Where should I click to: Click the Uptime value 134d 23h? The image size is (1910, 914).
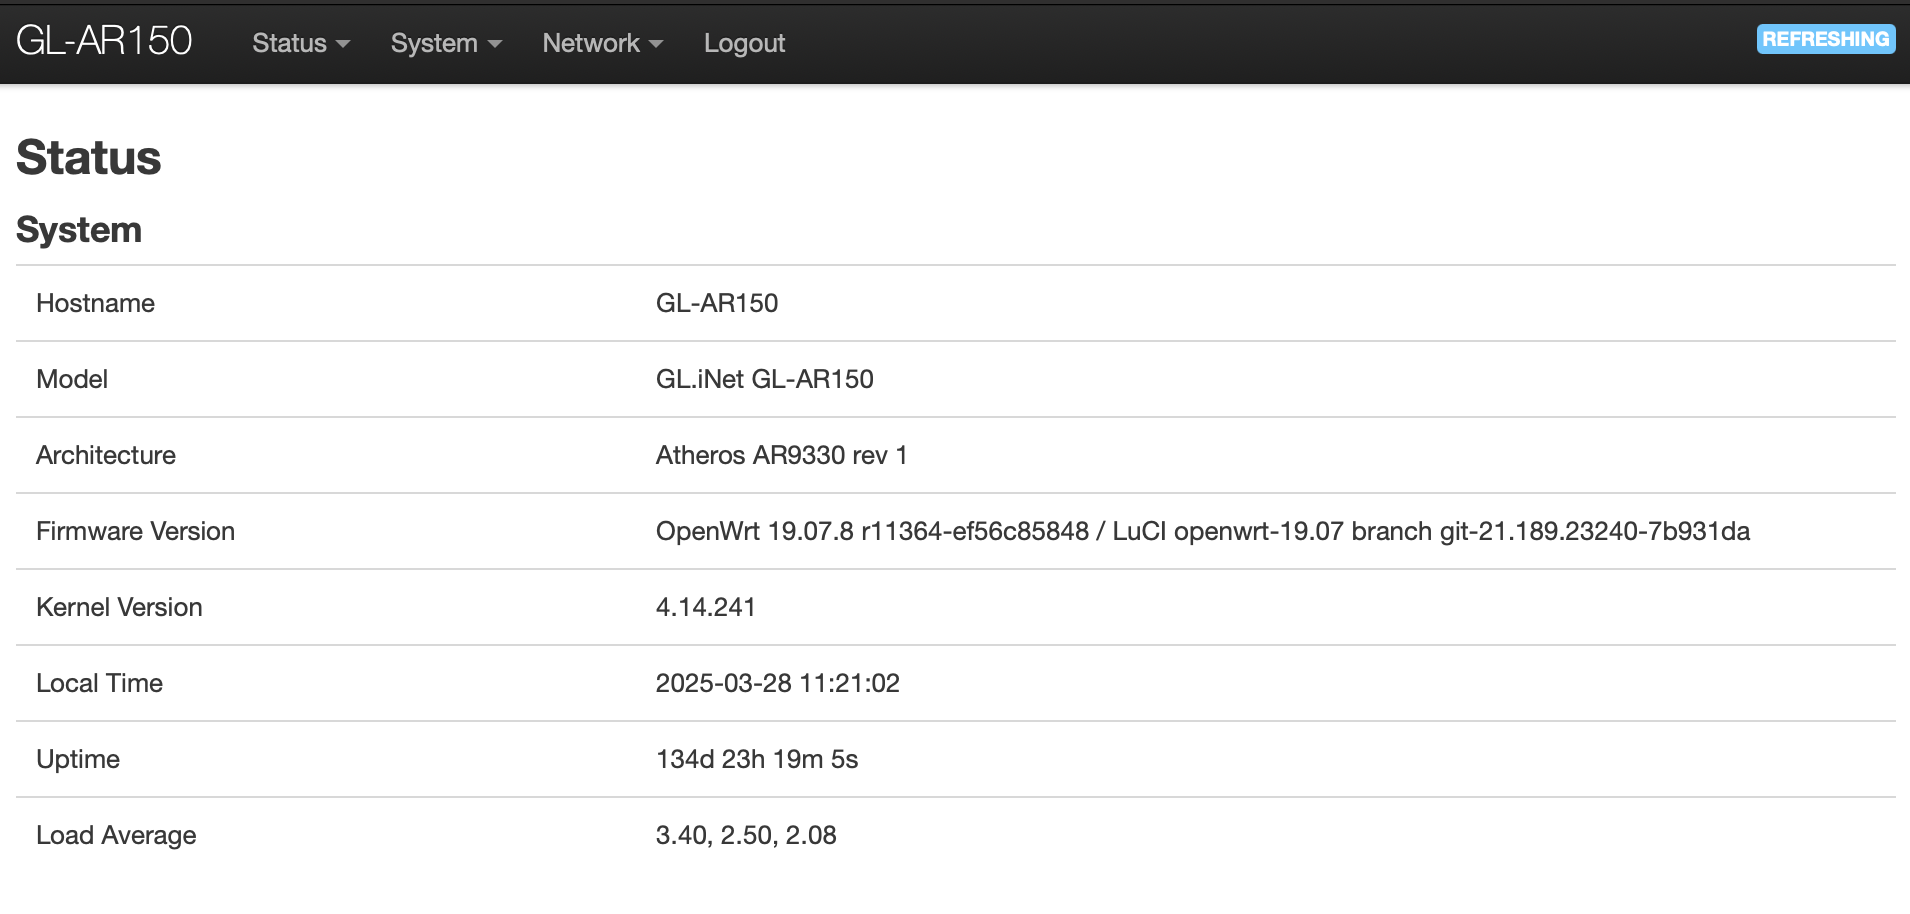(x=756, y=759)
